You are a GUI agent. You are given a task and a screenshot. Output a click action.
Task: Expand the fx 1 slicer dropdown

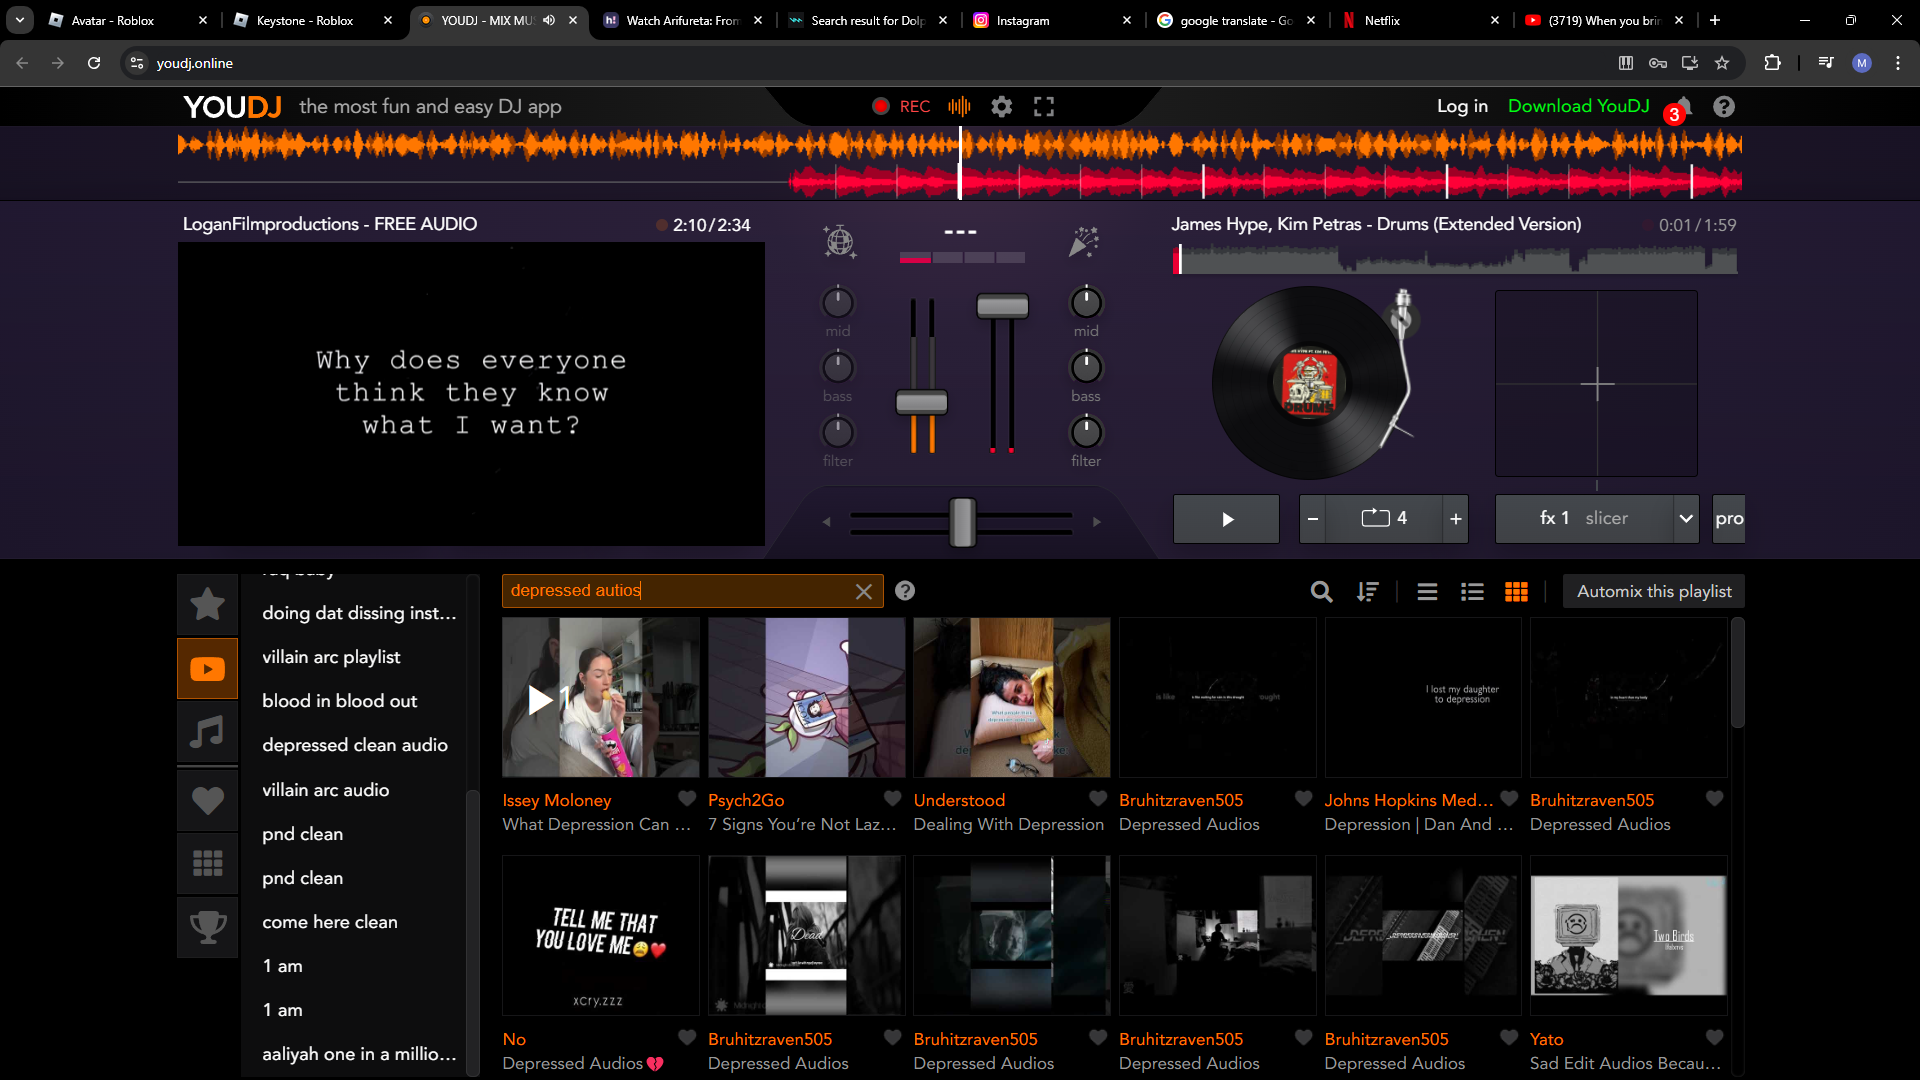(x=1686, y=519)
